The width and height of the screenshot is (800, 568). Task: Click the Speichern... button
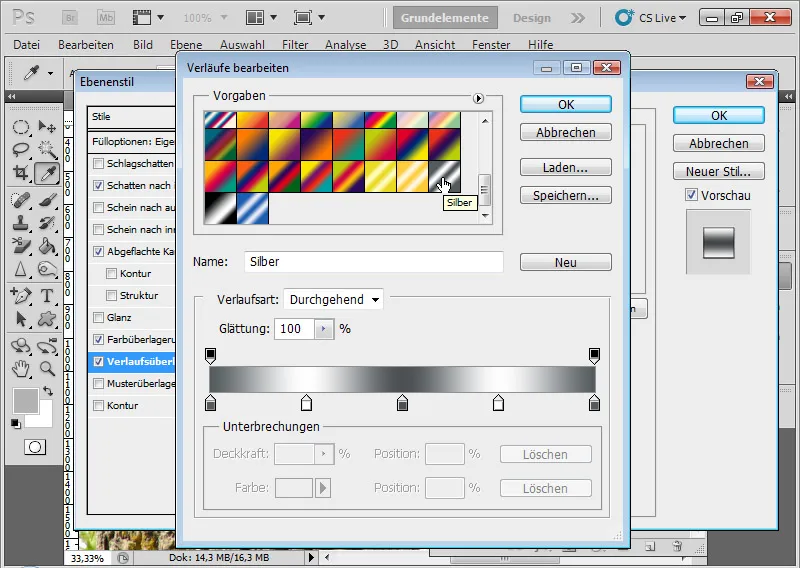pyautogui.click(x=566, y=195)
